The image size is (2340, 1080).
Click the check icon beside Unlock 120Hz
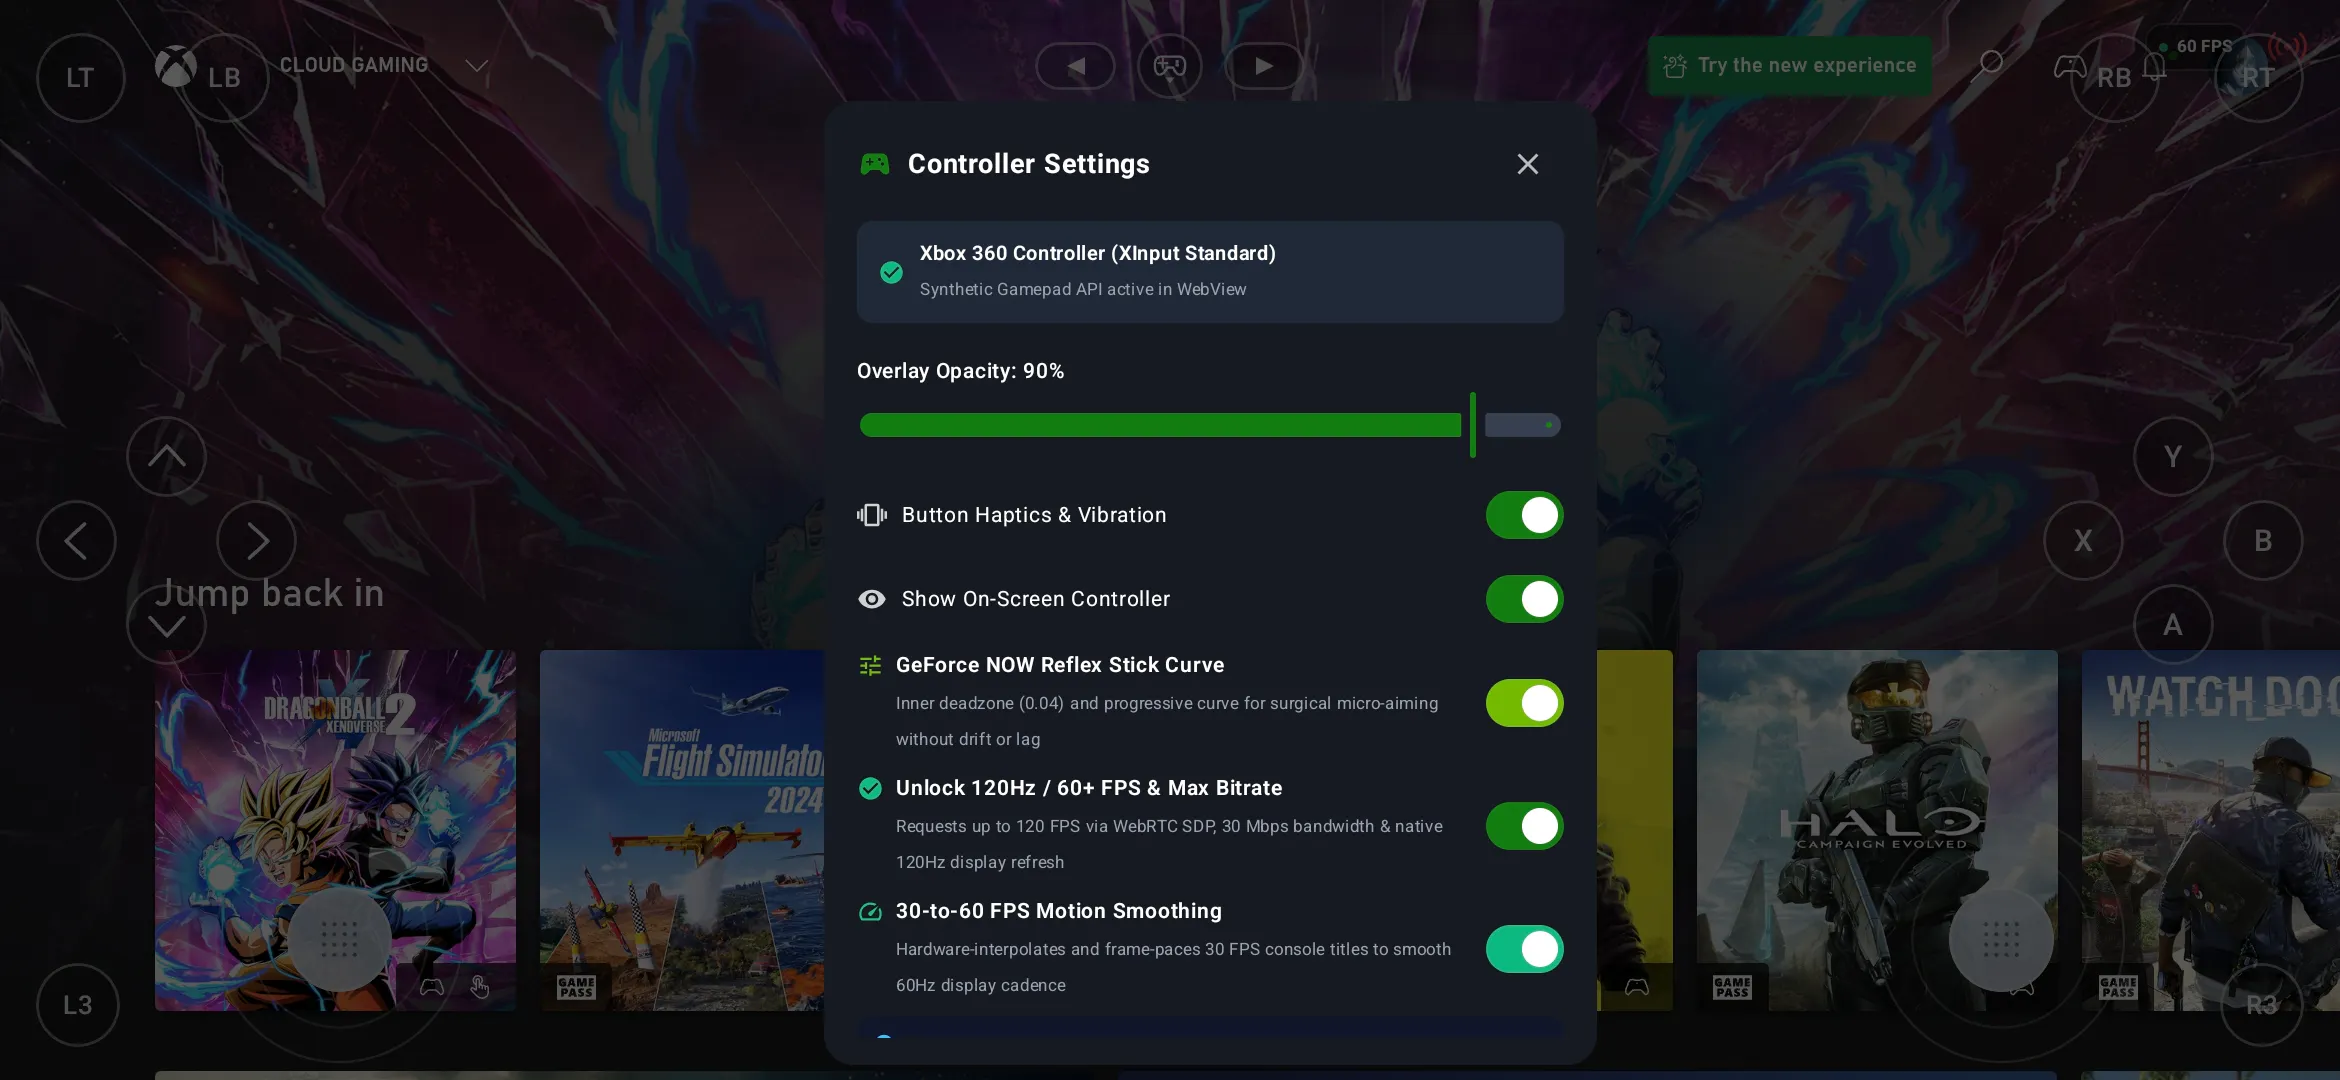tap(871, 789)
